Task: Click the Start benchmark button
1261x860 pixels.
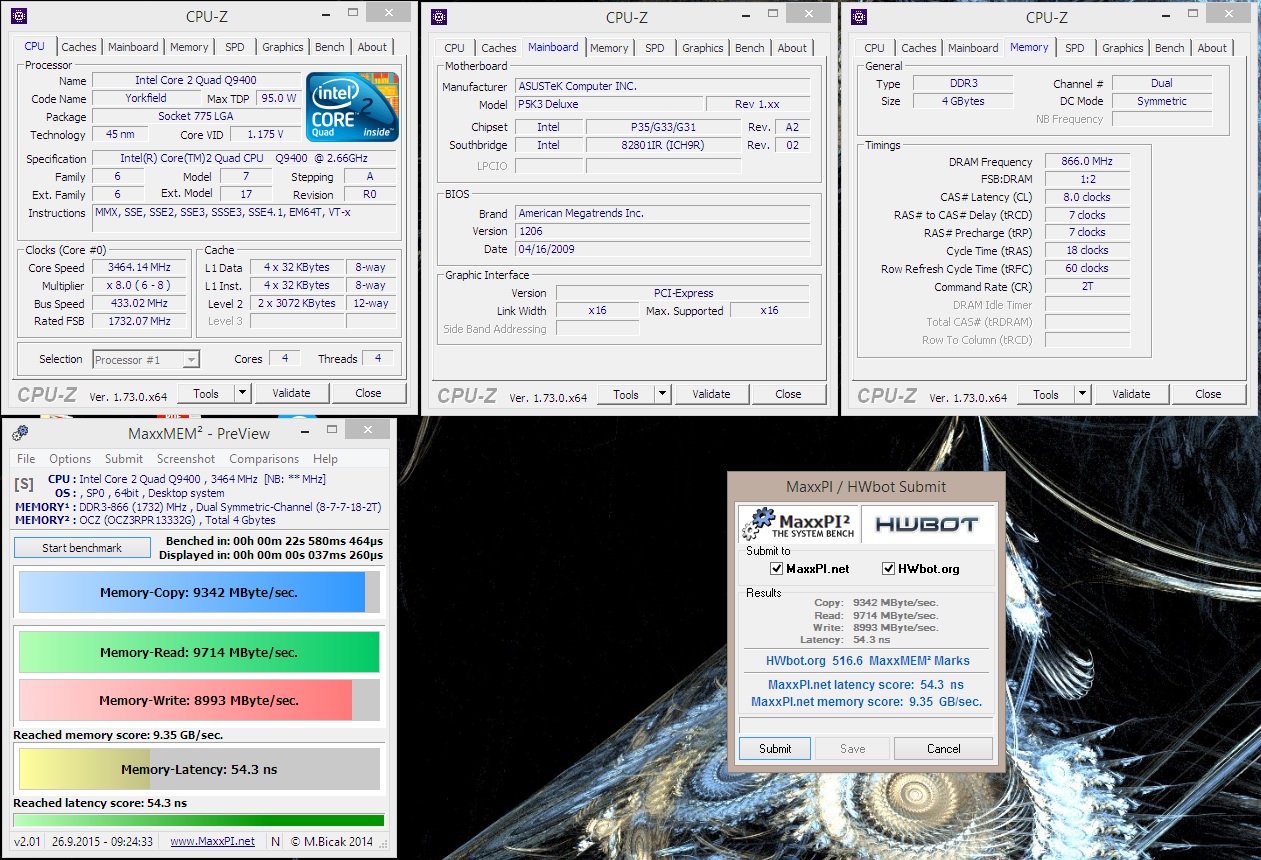Action: click(82, 548)
